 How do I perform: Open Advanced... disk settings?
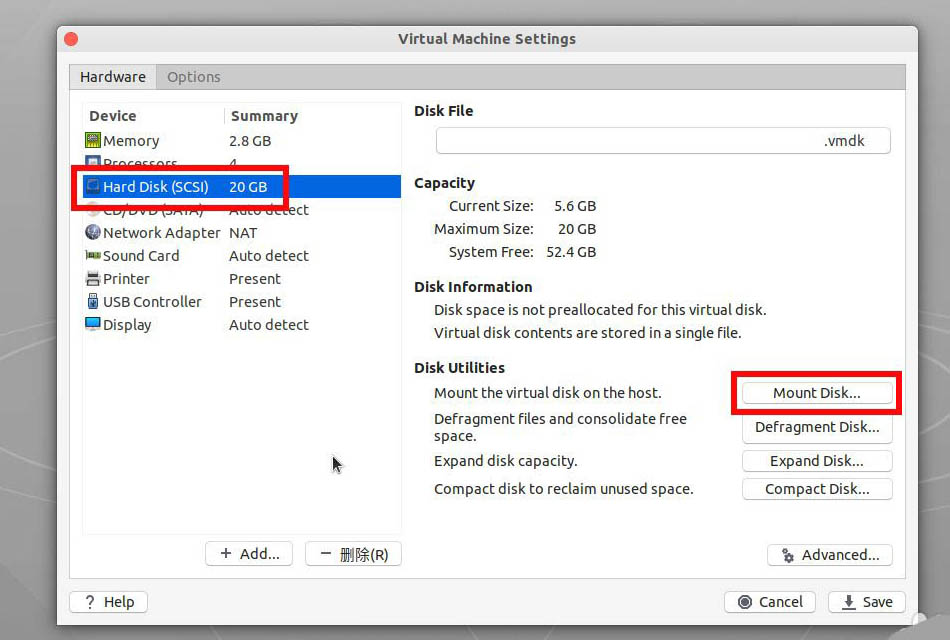(829, 555)
